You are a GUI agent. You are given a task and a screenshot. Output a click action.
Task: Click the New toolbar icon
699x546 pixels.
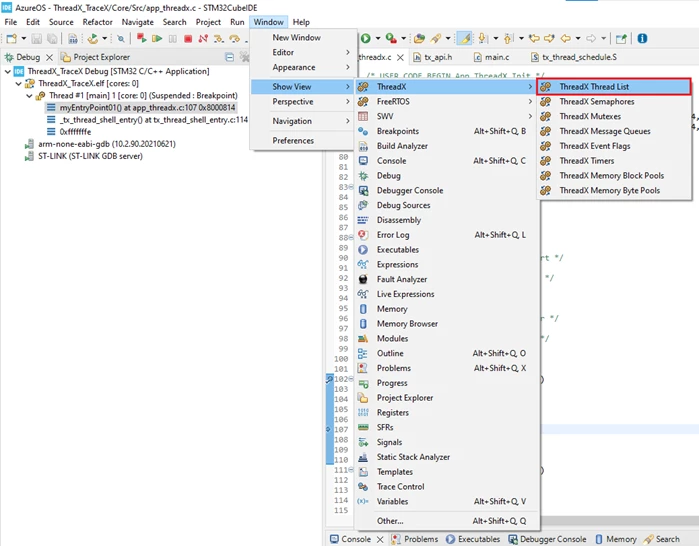12,39
